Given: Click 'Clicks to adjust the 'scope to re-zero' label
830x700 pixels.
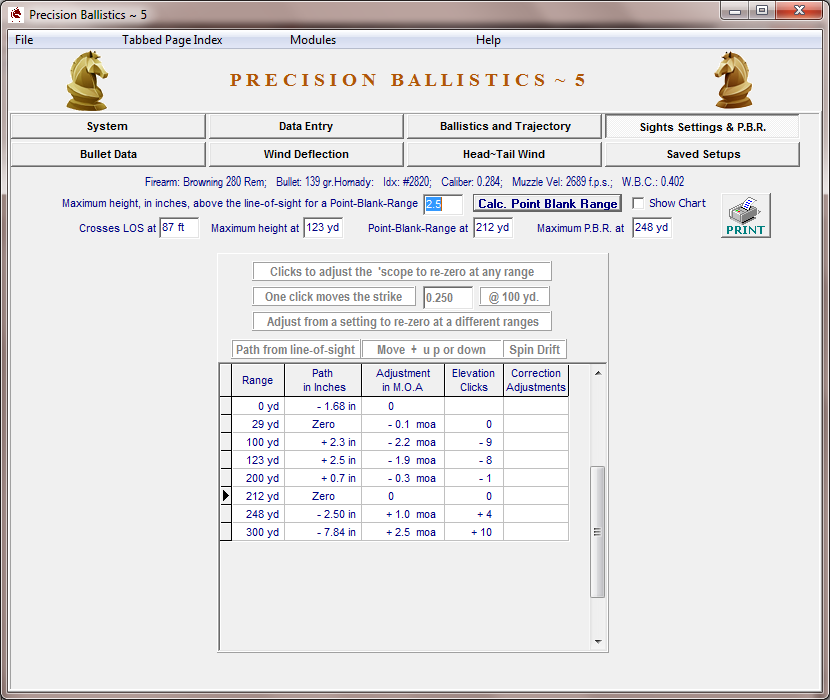Looking at the screenshot, I should pos(402,272).
